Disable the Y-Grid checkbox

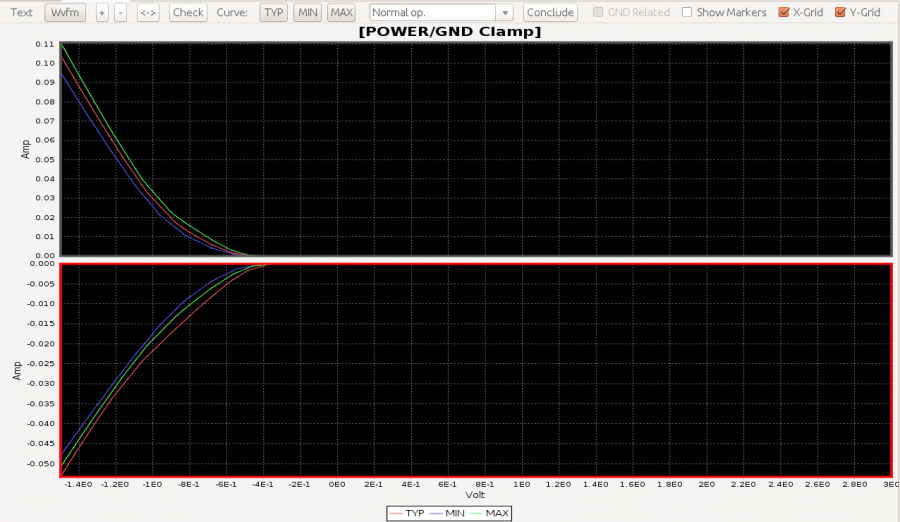(840, 13)
